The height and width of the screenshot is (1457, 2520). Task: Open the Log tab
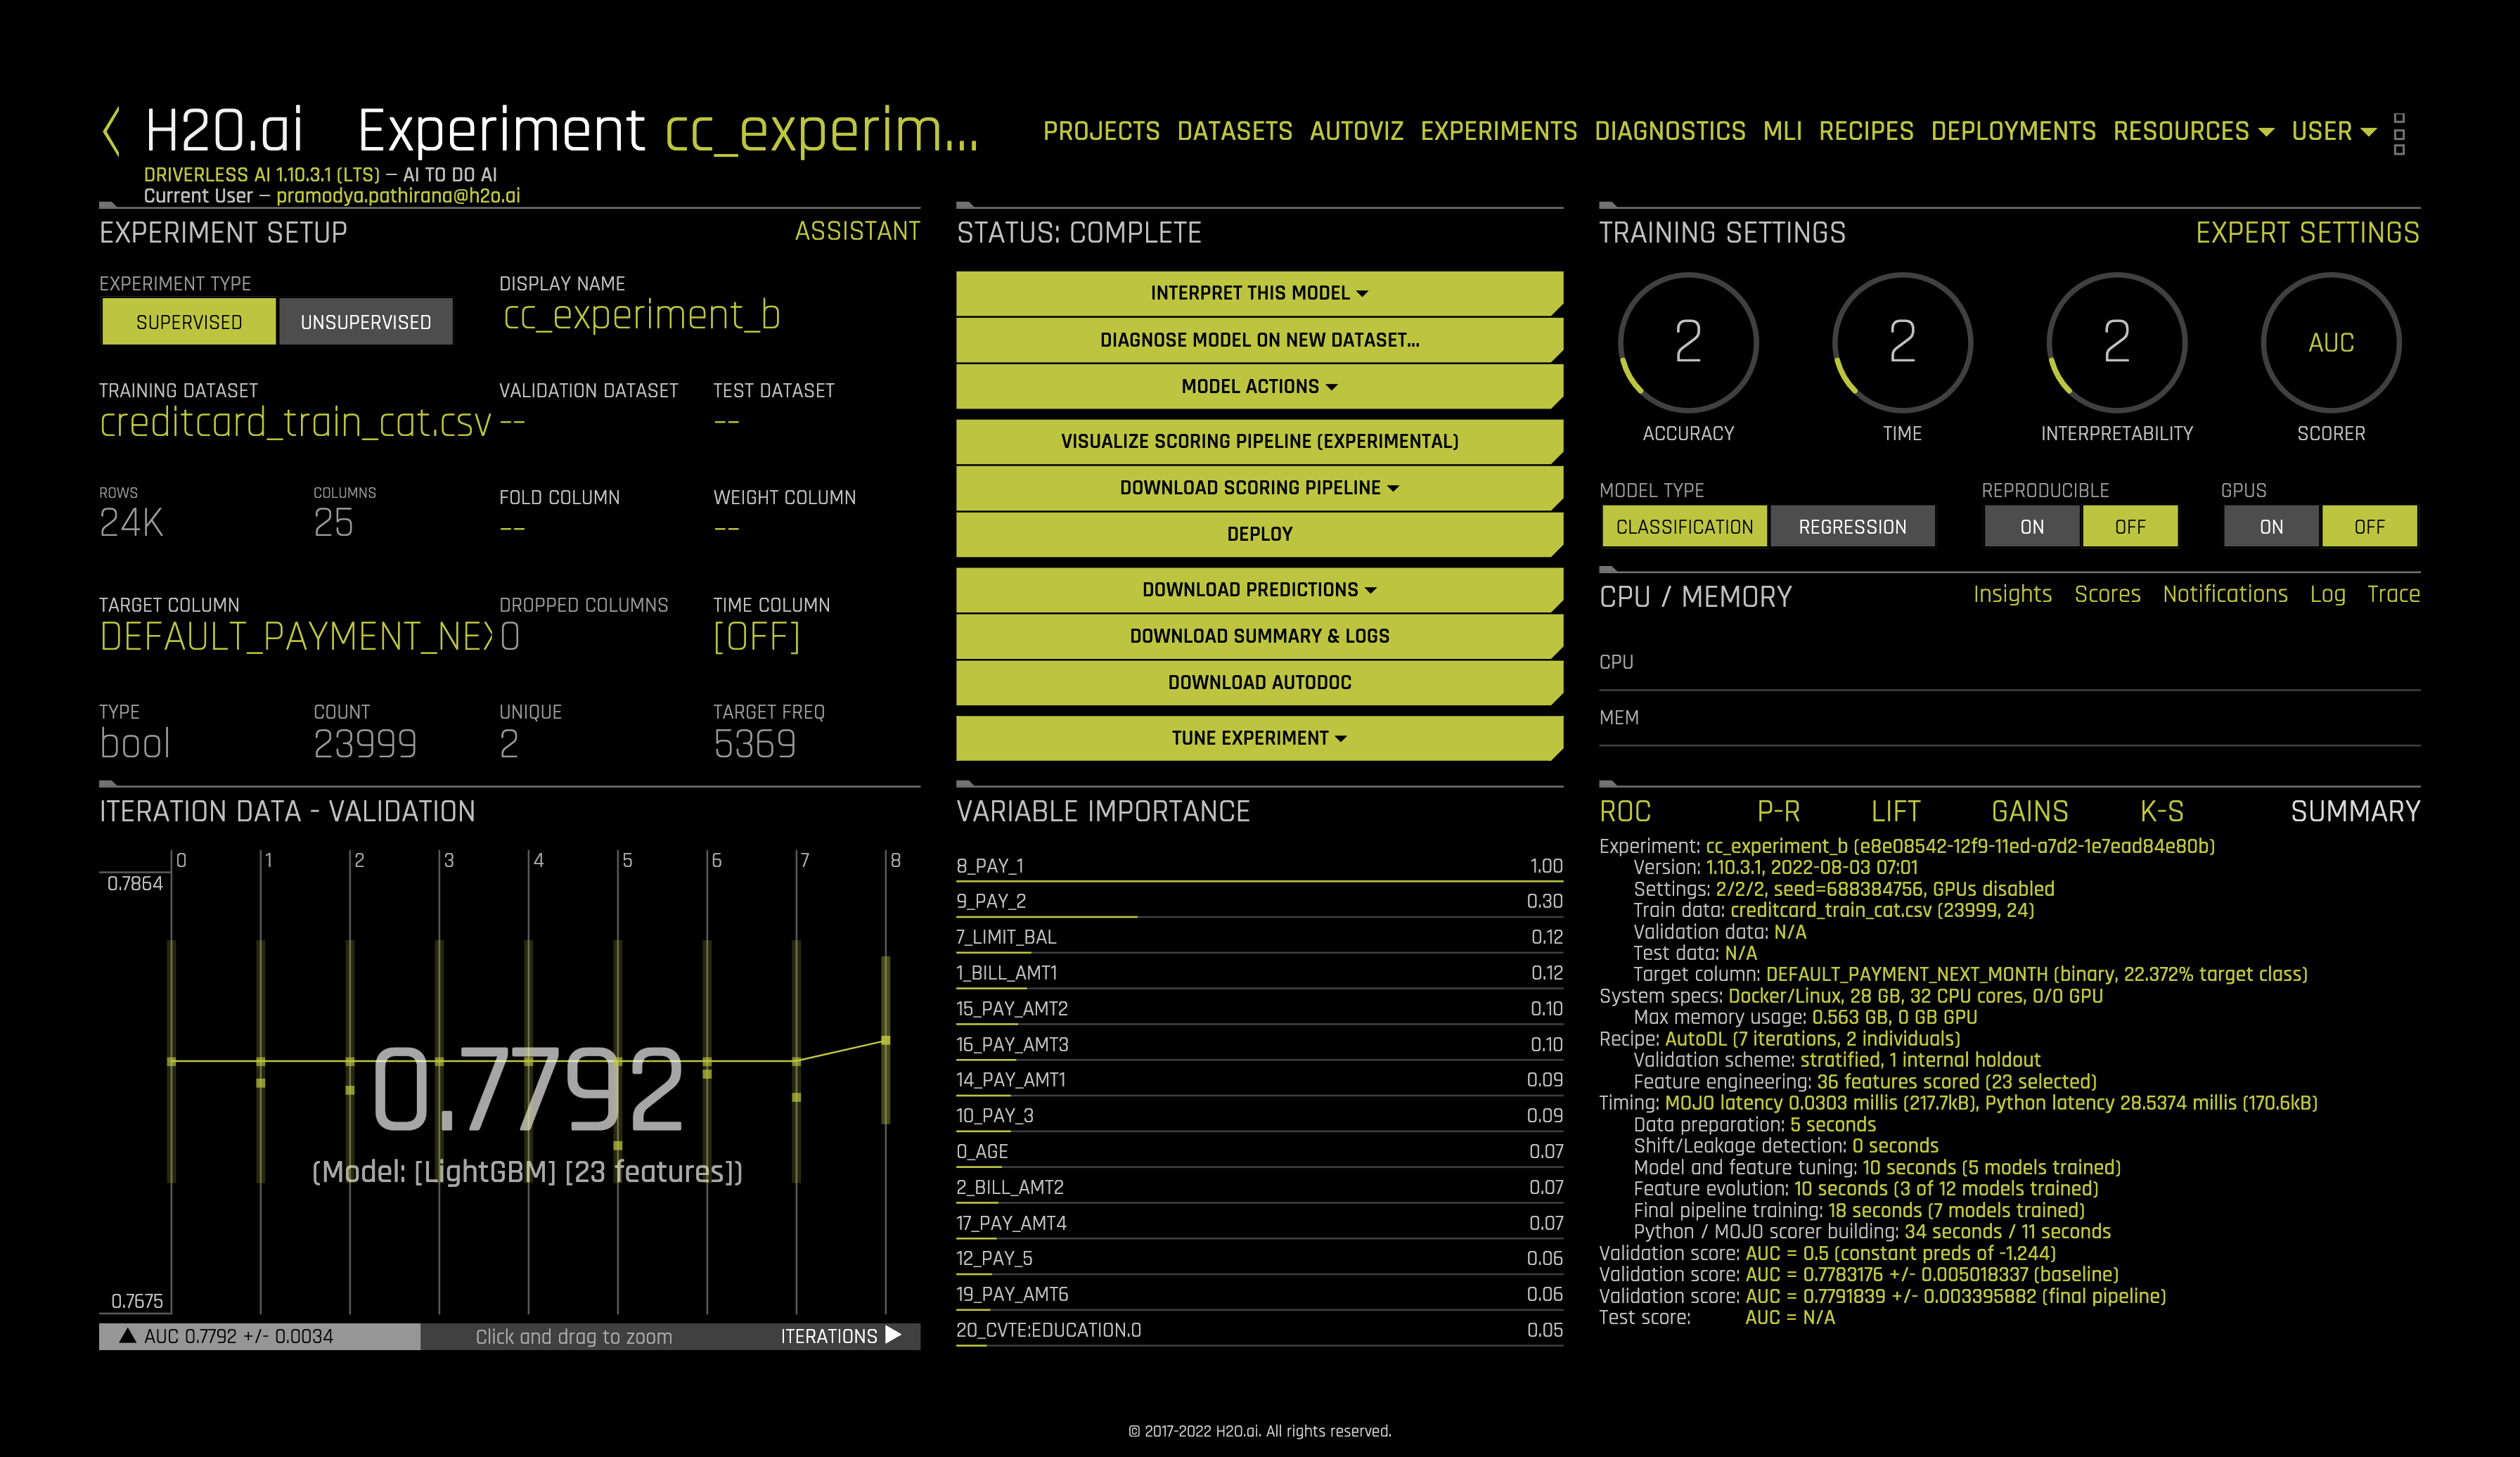point(2327,595)
